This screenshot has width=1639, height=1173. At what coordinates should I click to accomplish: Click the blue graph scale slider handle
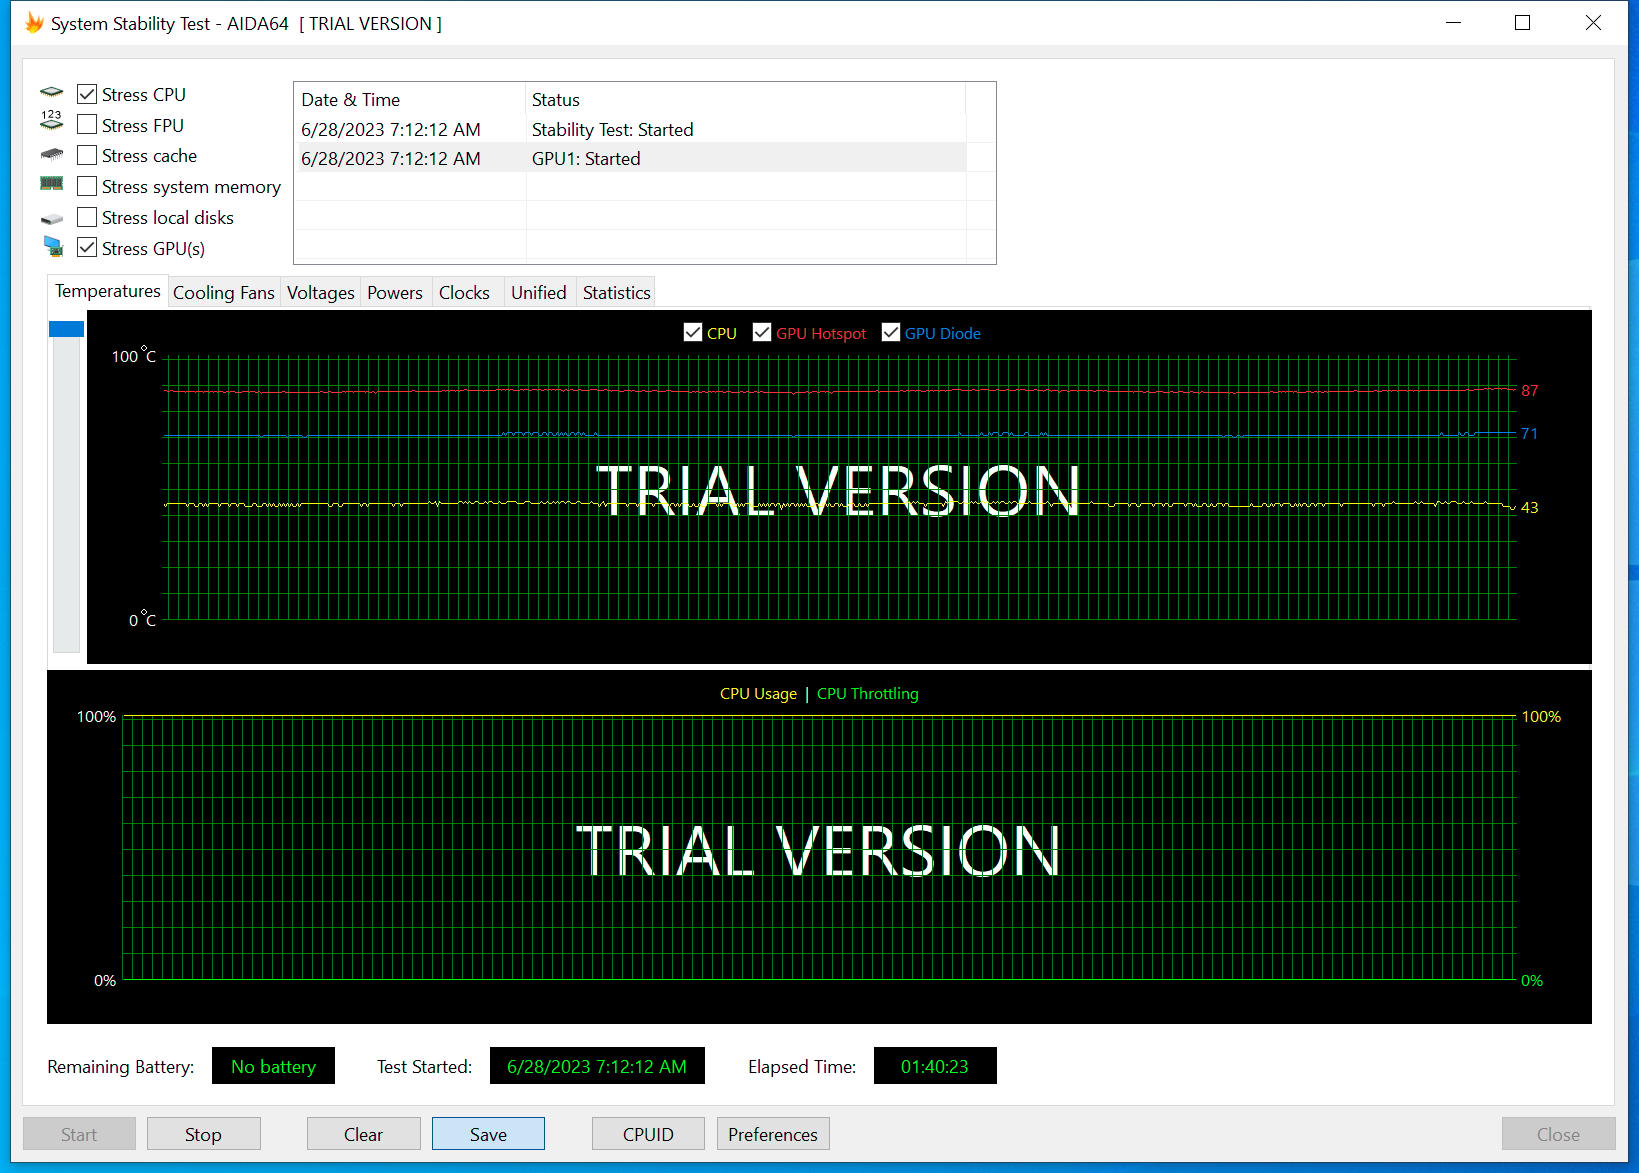click(x=66, y=329)
